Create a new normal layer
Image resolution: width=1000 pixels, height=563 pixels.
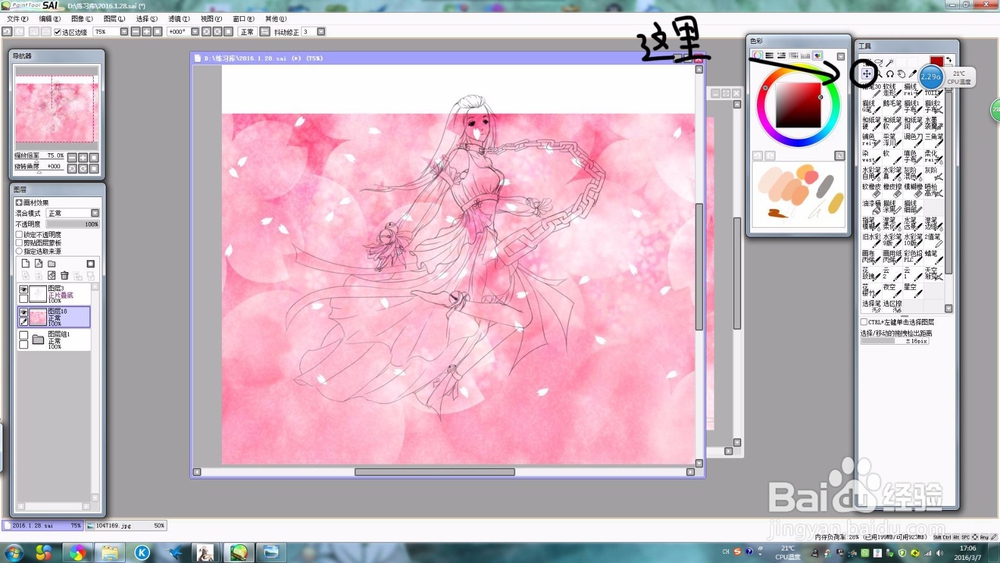[x=26, y=263]
